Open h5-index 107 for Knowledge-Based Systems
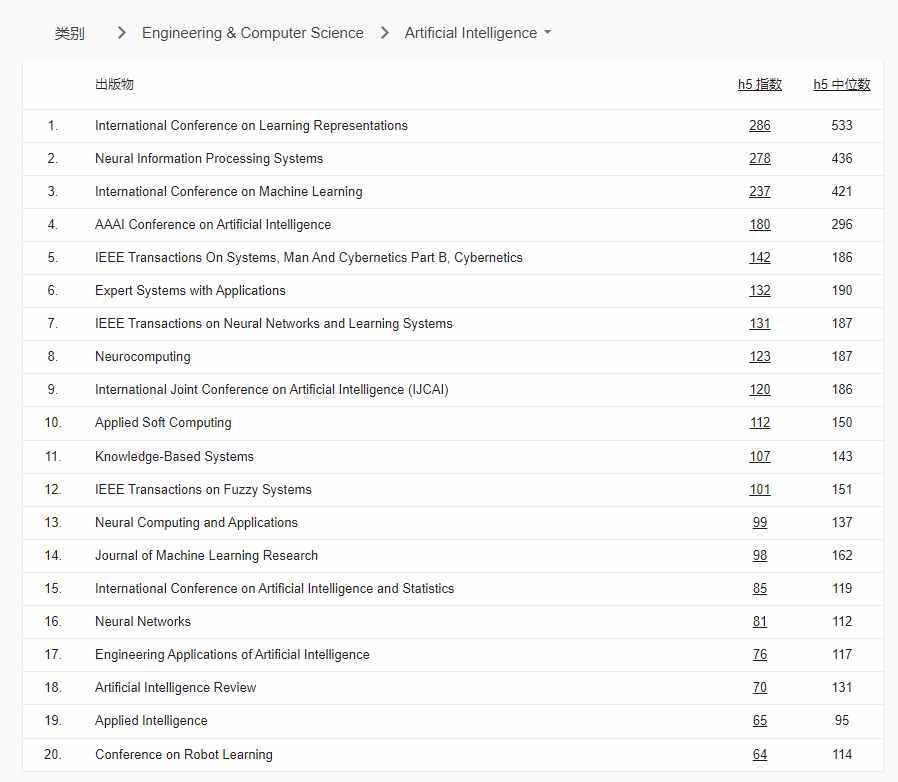The width and height of the screenshot is (898, 782). 760,455
